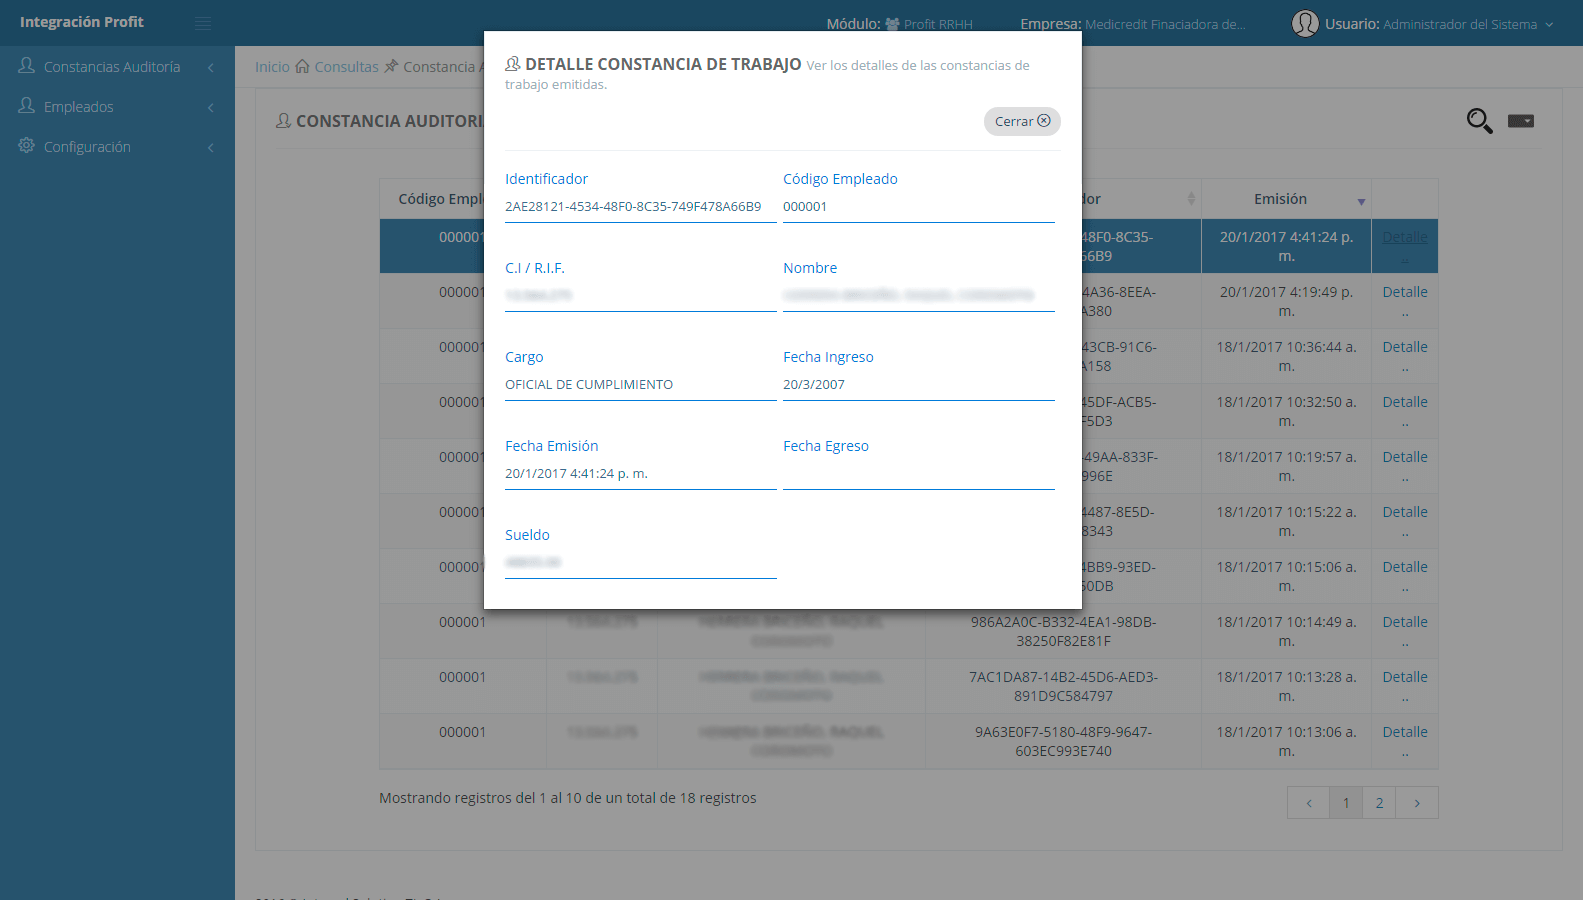
Task: Click the Nombre field
Action: coord(918,296)
